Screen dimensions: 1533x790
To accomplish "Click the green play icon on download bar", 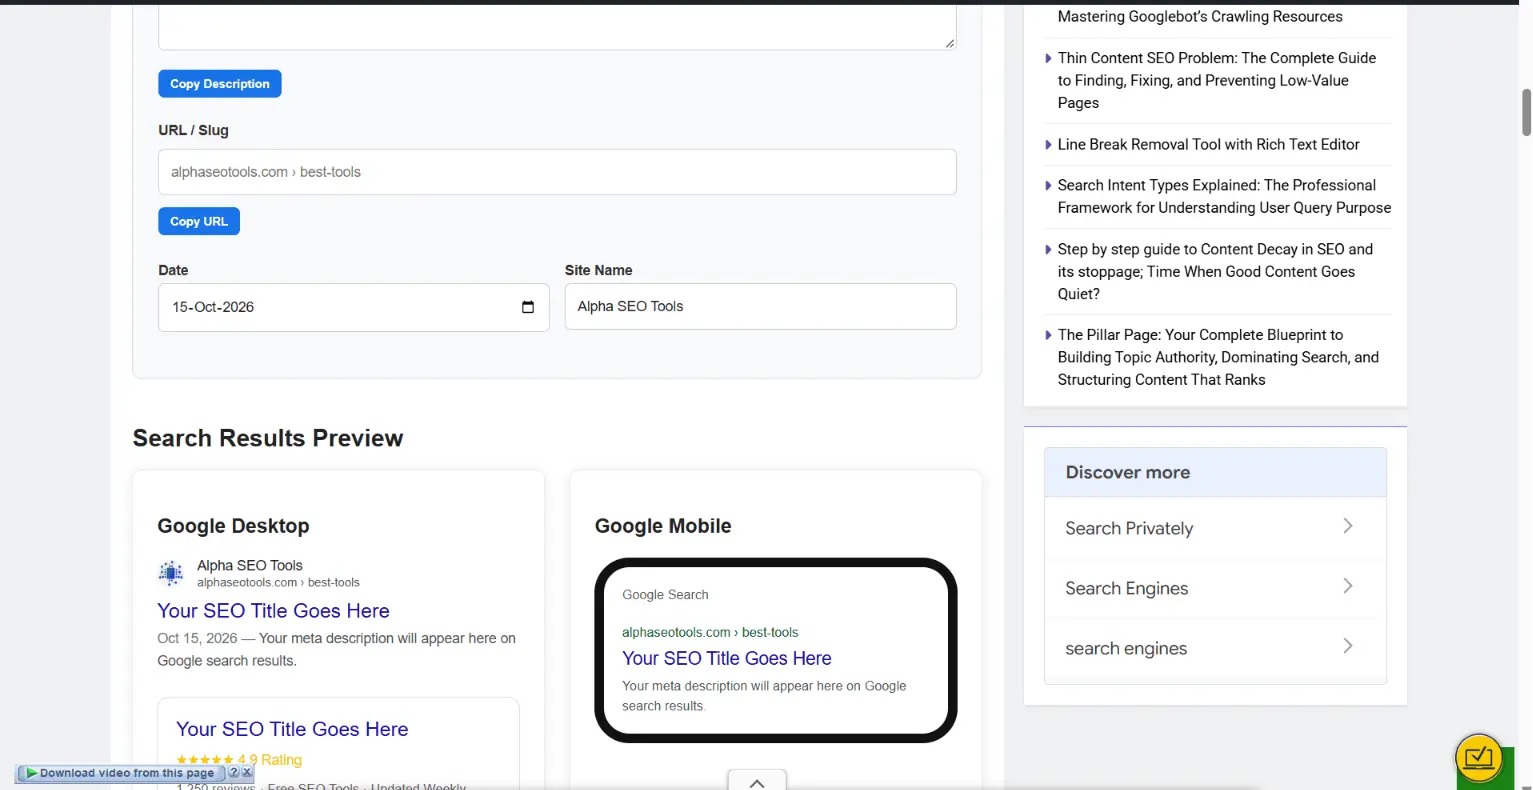I will 32,773.
